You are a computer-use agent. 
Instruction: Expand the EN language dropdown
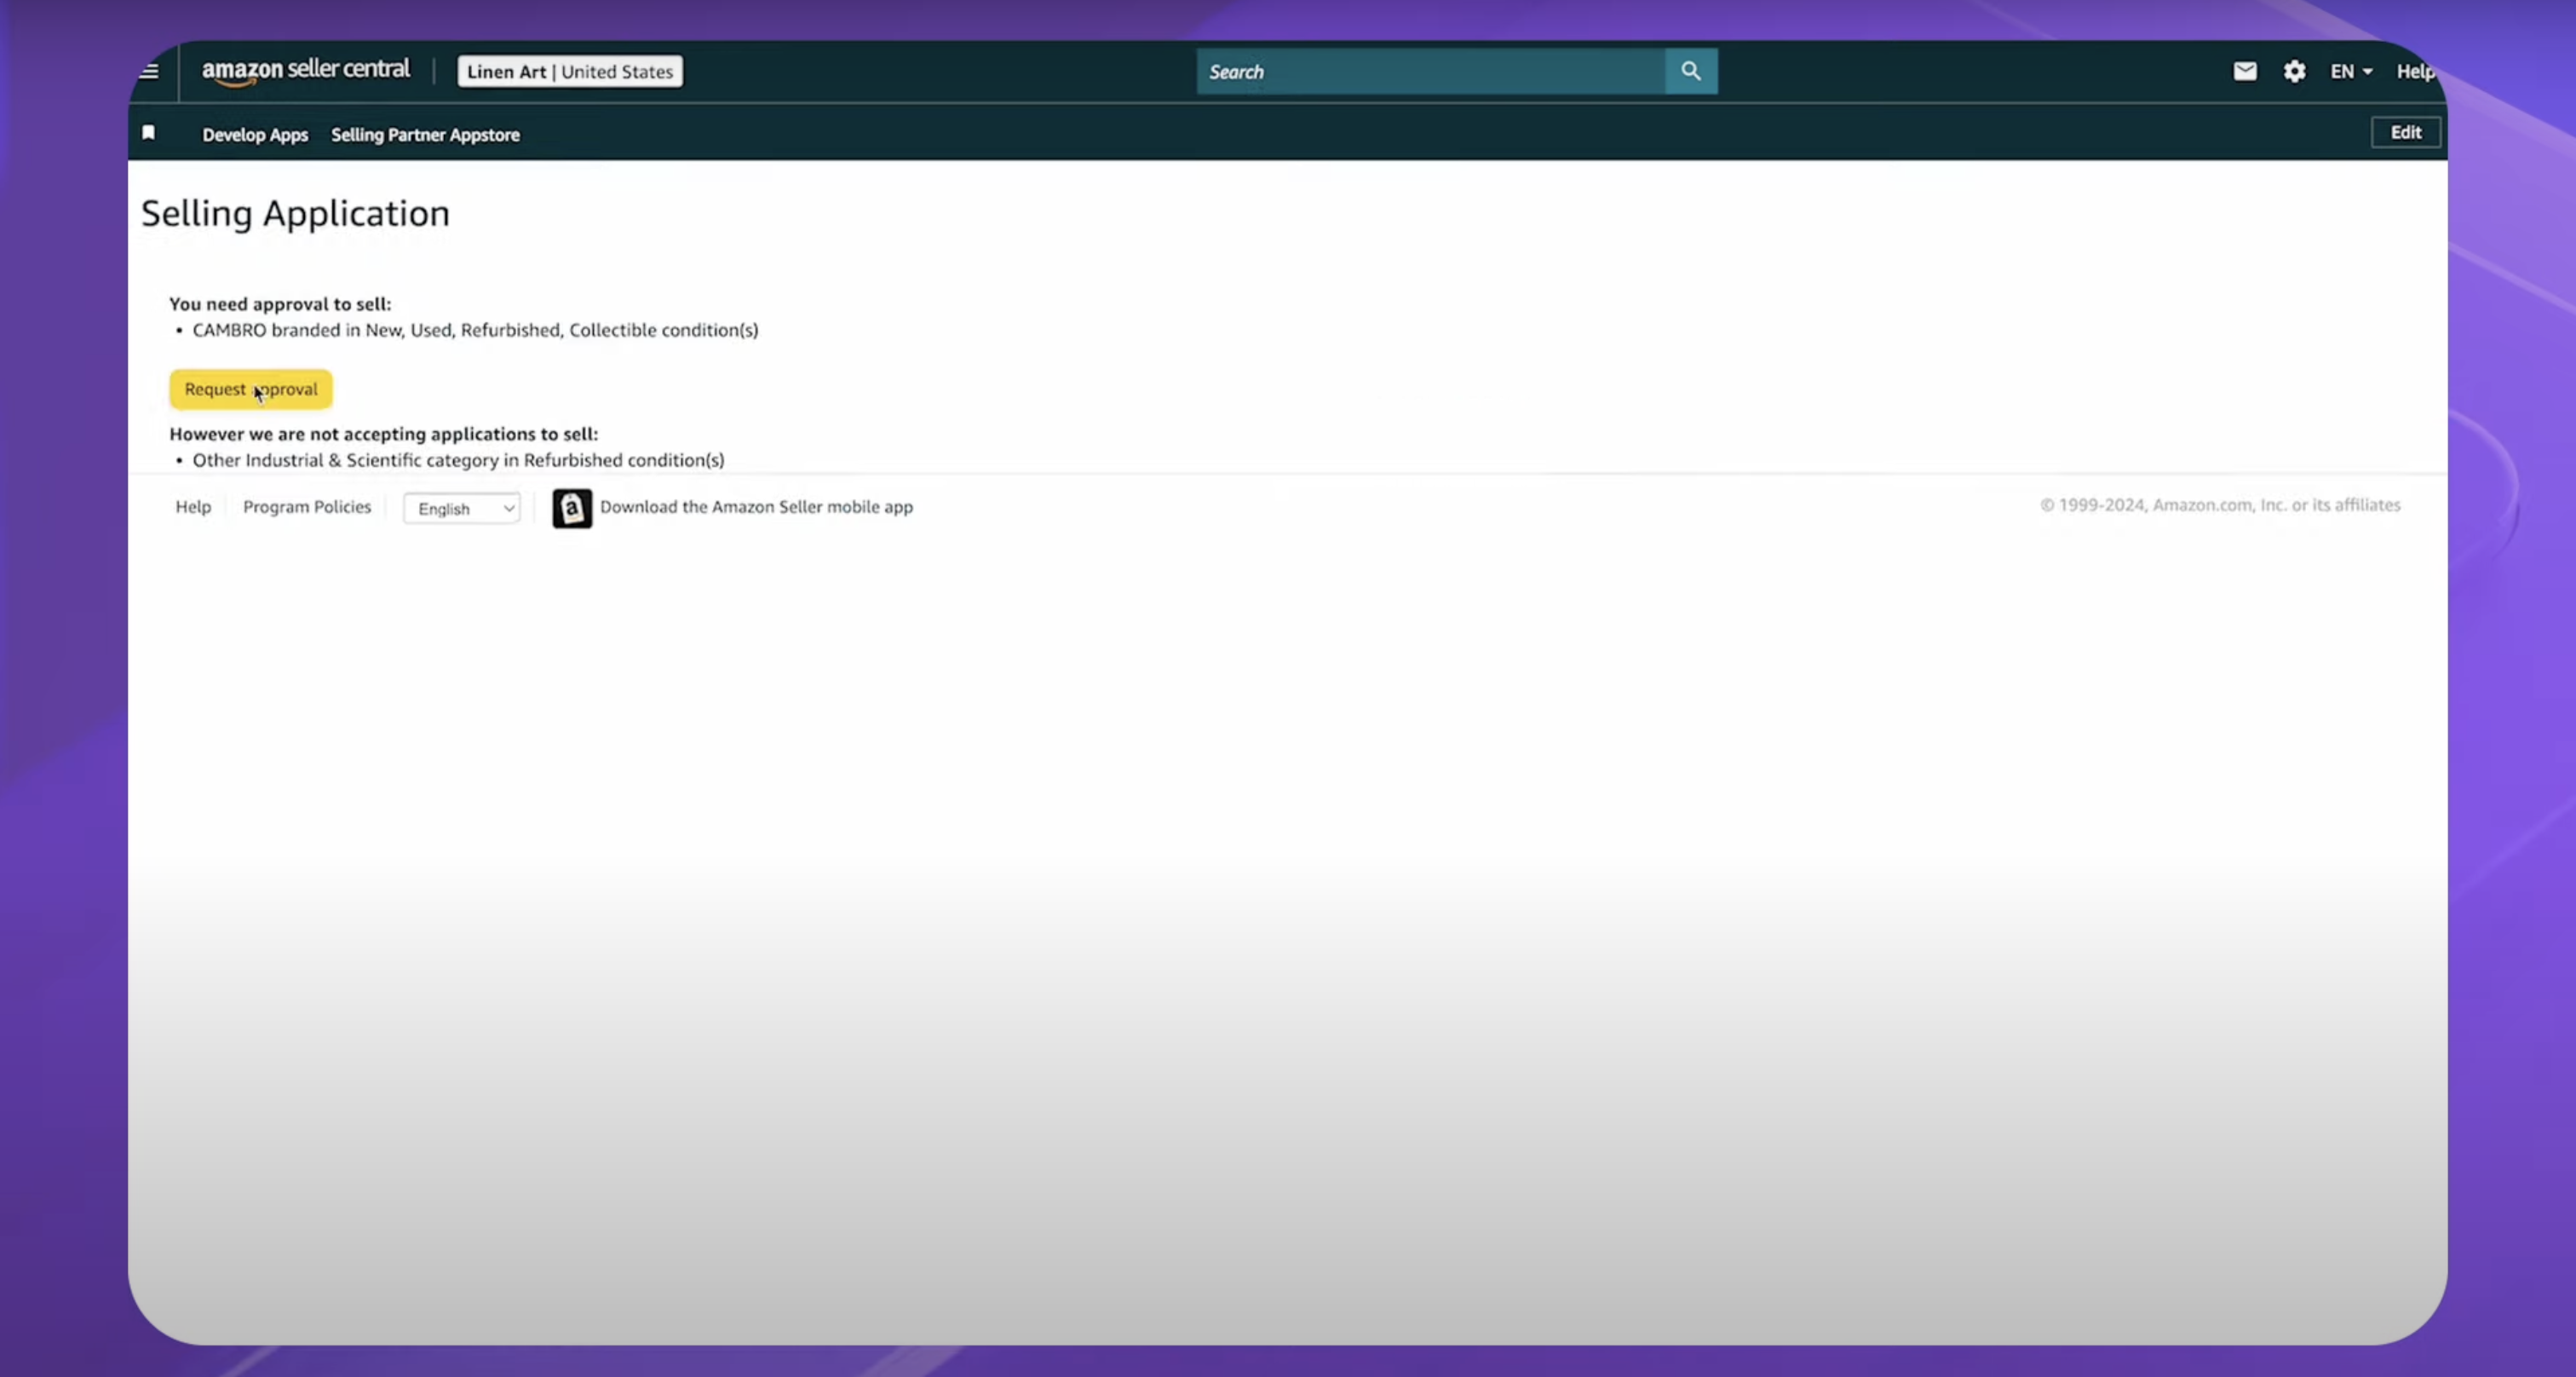coord(2350,71)
